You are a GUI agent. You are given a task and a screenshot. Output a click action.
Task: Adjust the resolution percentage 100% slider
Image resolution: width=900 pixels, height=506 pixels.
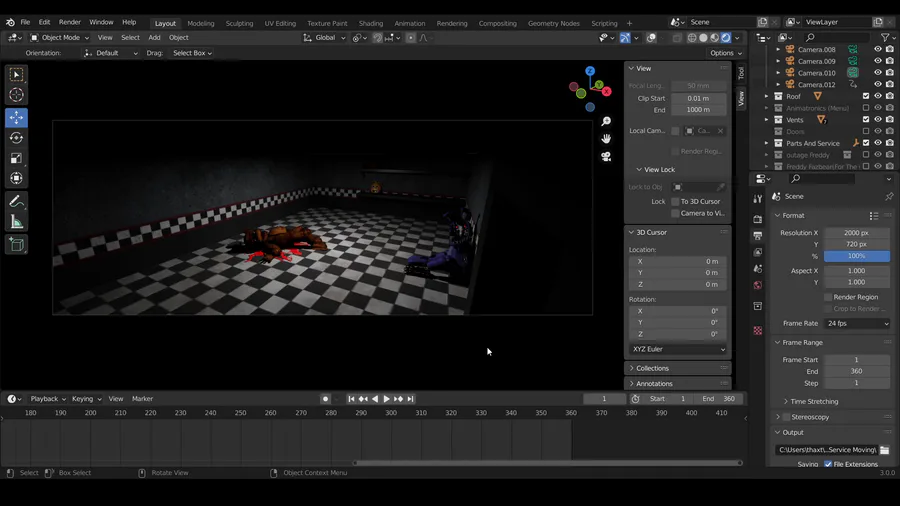[857, 256]
